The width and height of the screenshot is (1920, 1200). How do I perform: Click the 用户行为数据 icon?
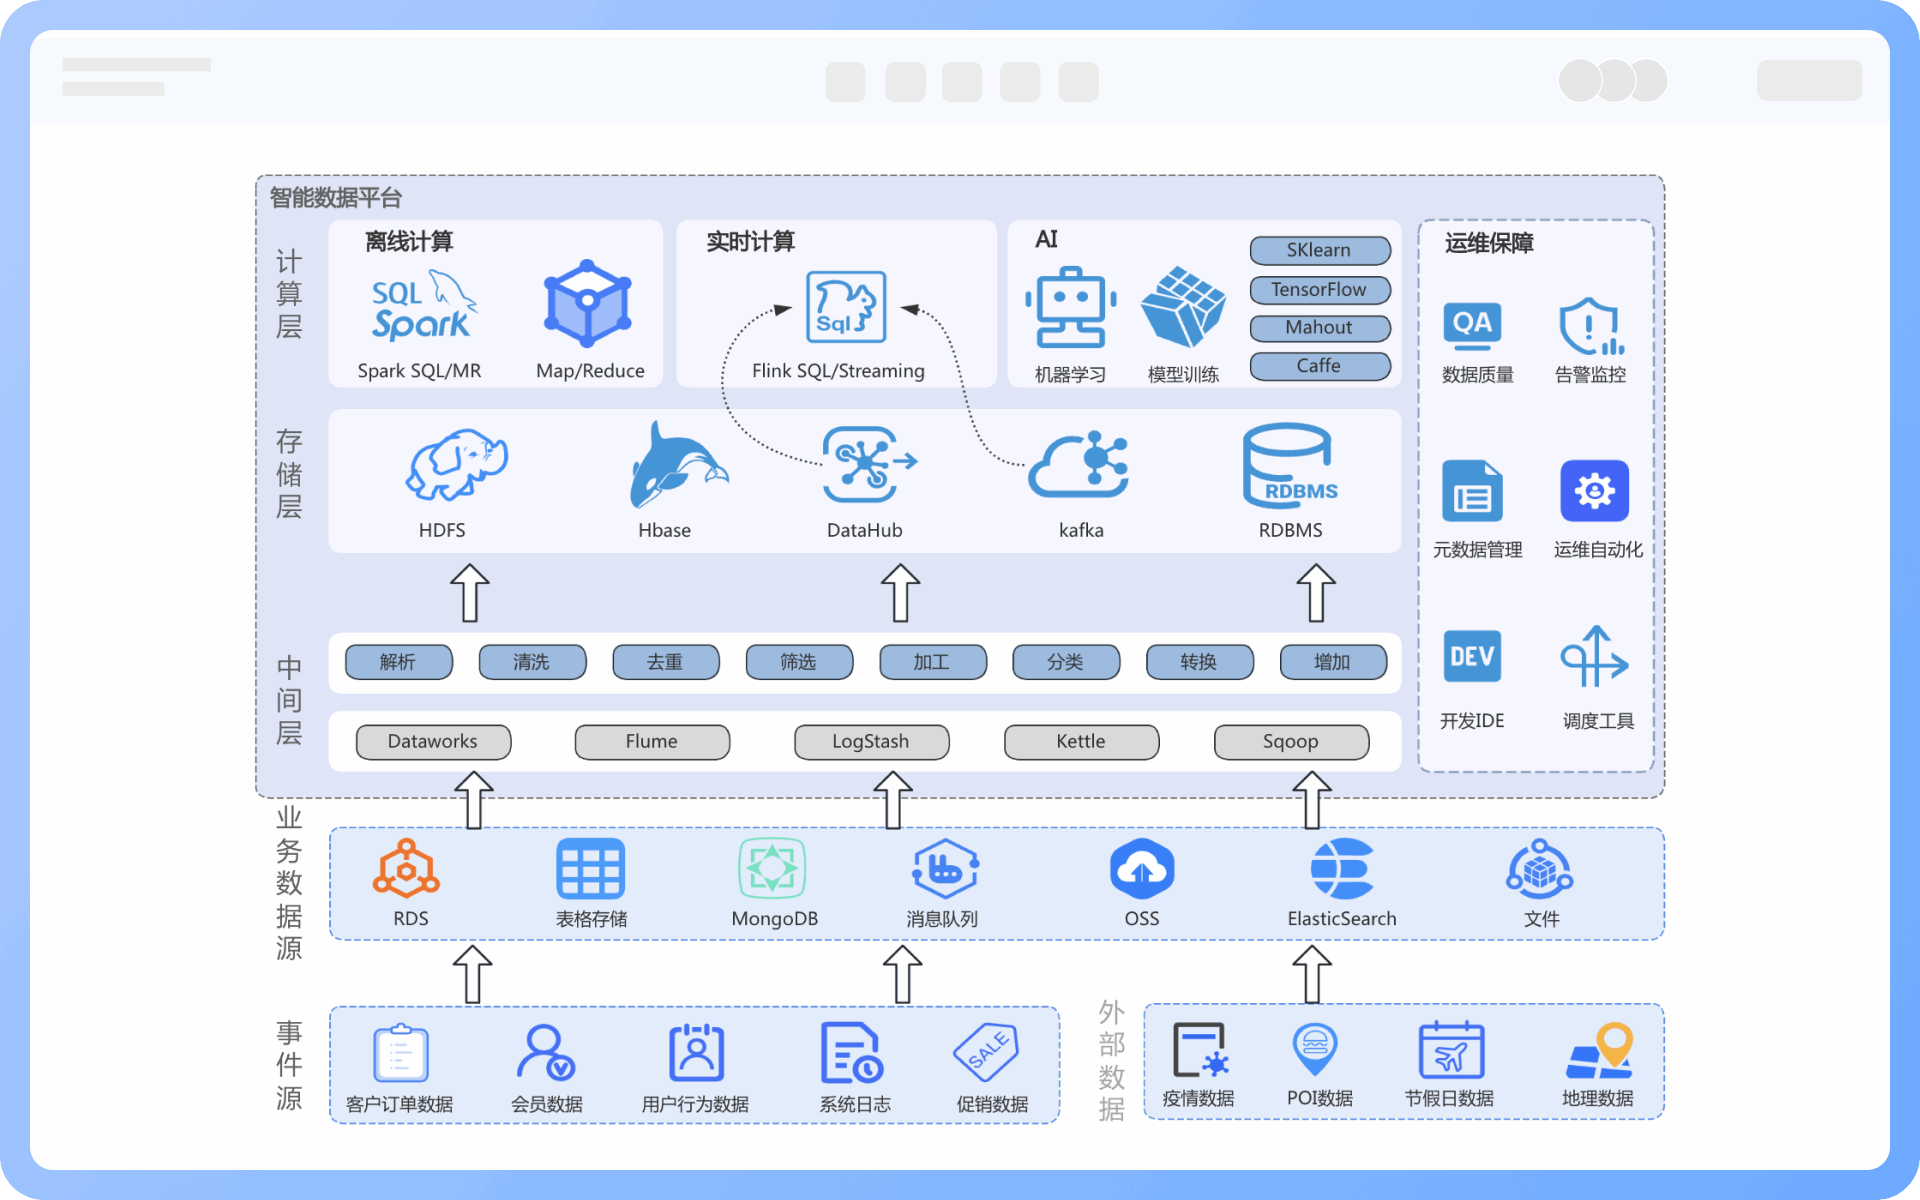pyautogui.click(x=696, y=1053)
